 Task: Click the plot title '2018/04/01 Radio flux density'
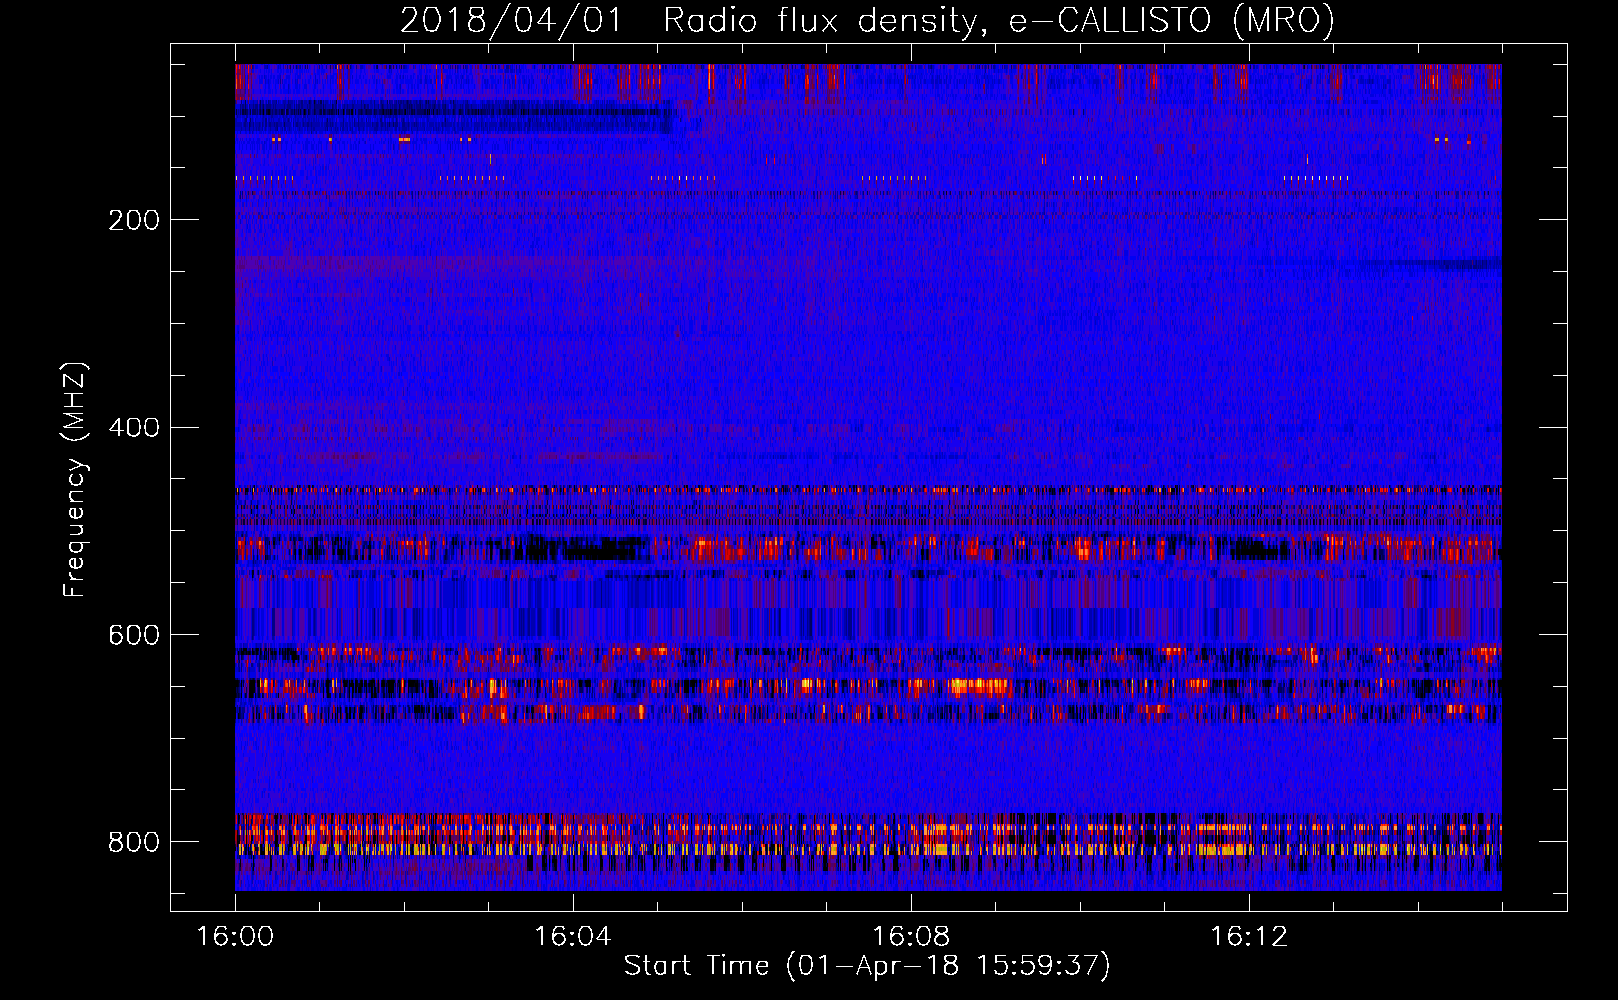click(x=867, y=20)
